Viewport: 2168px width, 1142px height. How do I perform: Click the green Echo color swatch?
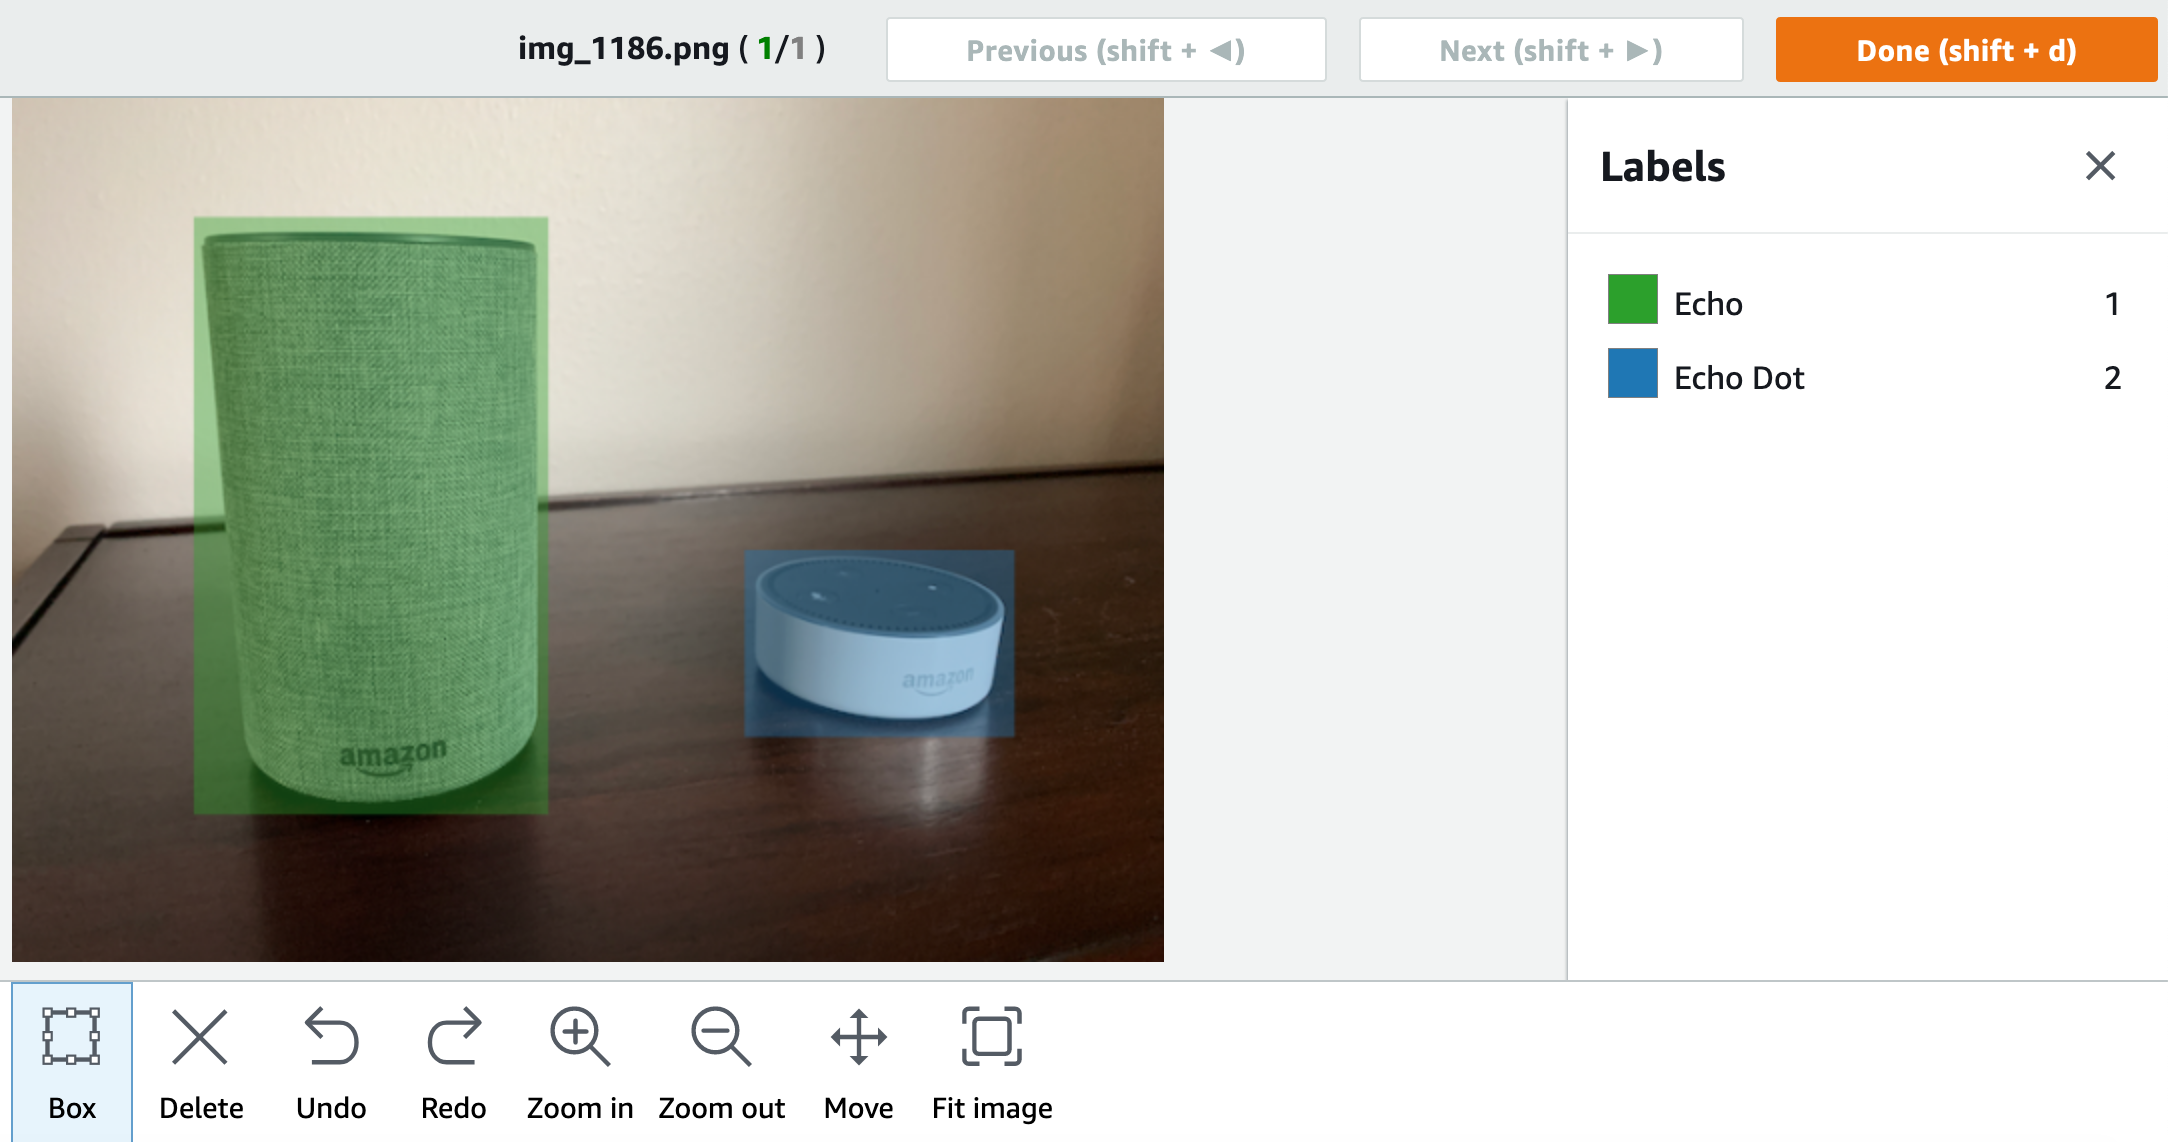pyautogui.click(x=1631, y=302)
